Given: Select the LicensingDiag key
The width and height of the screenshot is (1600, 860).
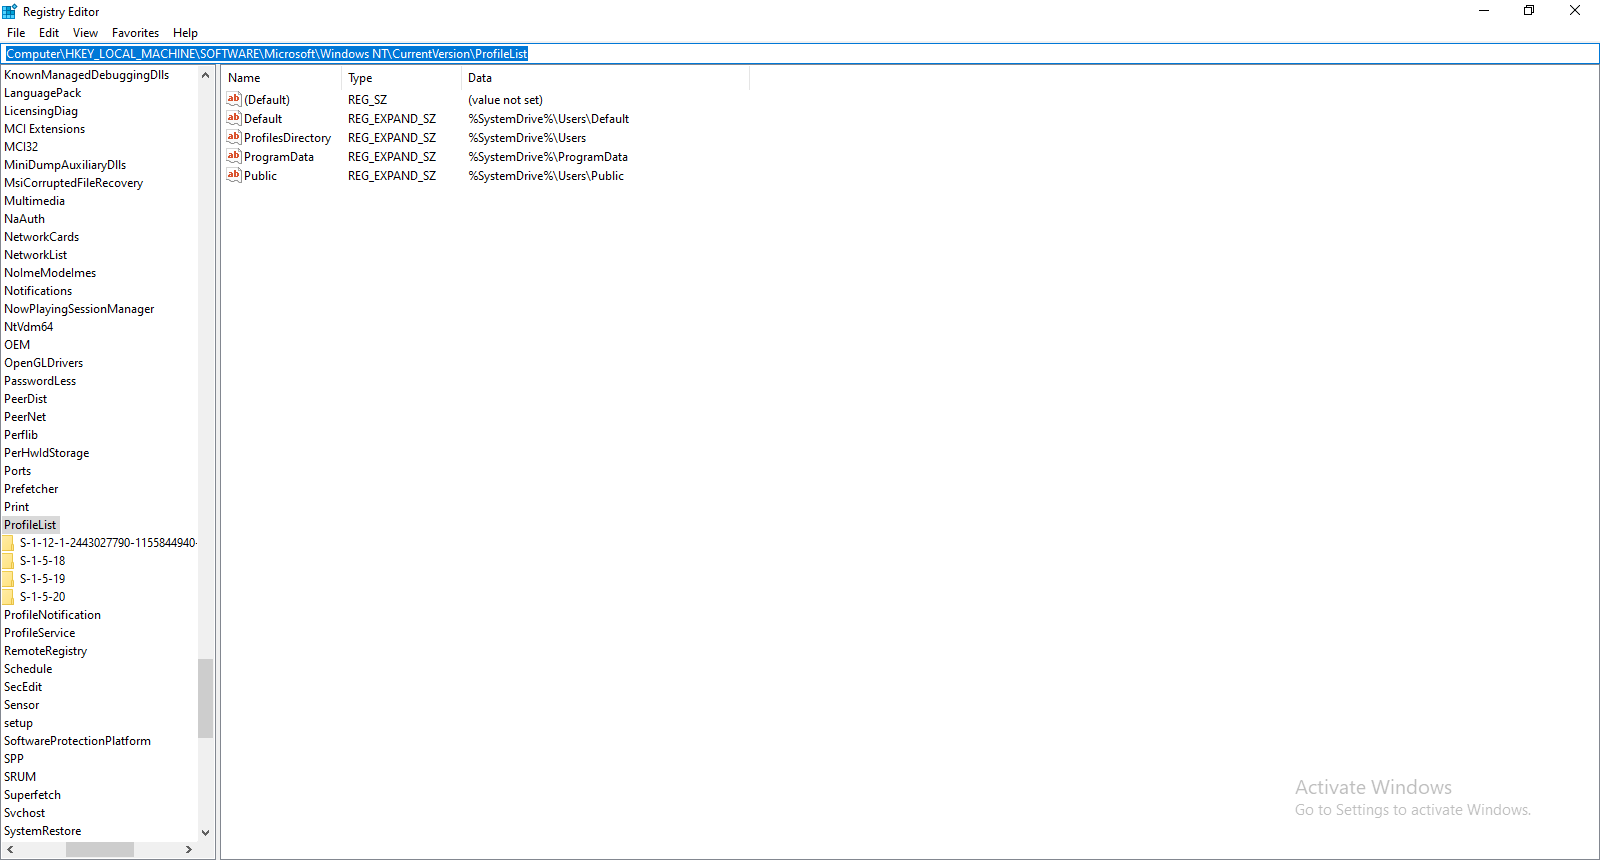Looking at the screenshot, I should (41, 111).
